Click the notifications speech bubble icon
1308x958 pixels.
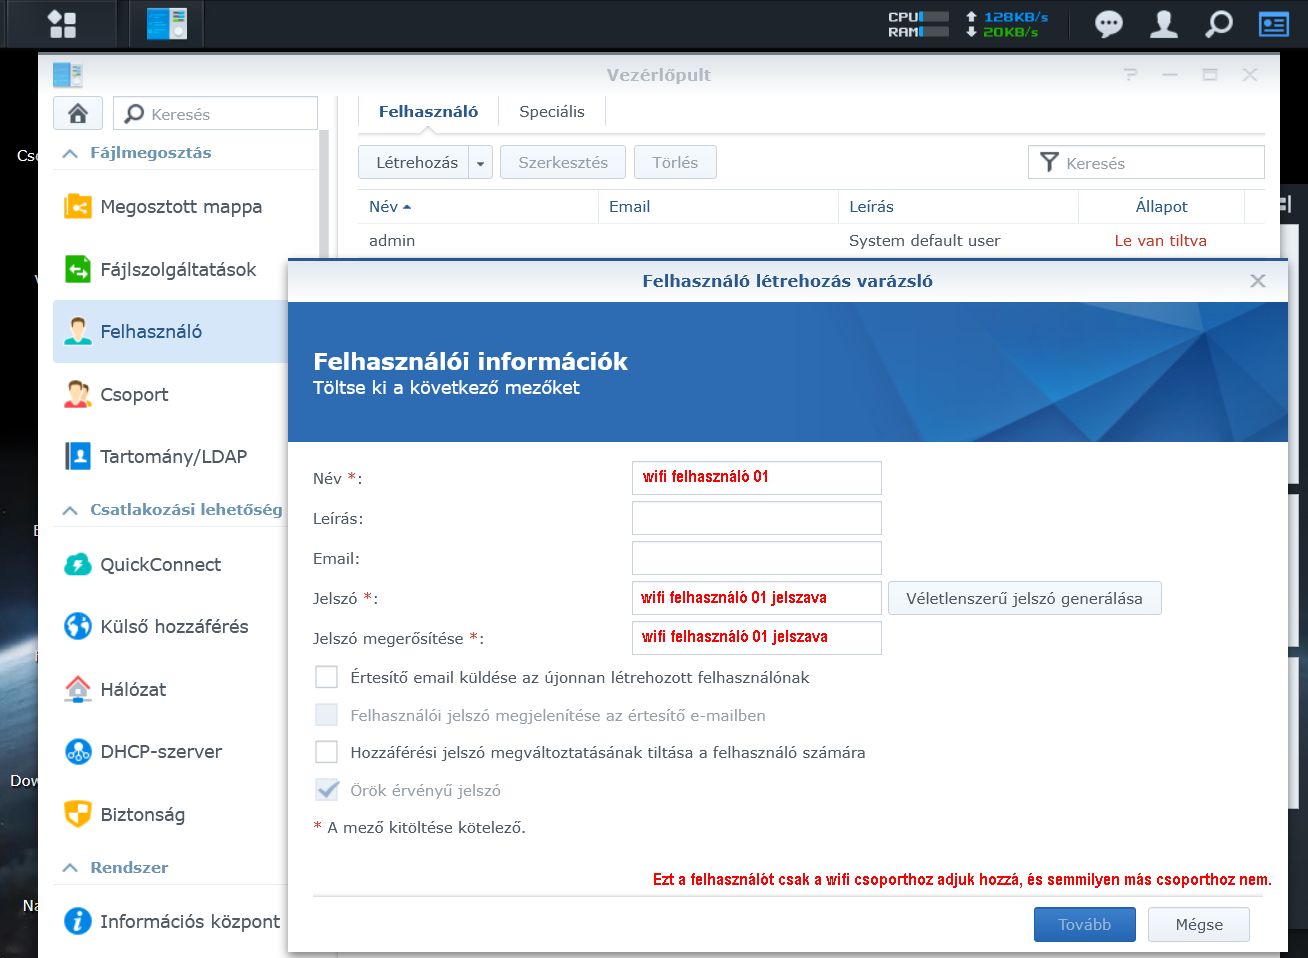coord(1108,24)
